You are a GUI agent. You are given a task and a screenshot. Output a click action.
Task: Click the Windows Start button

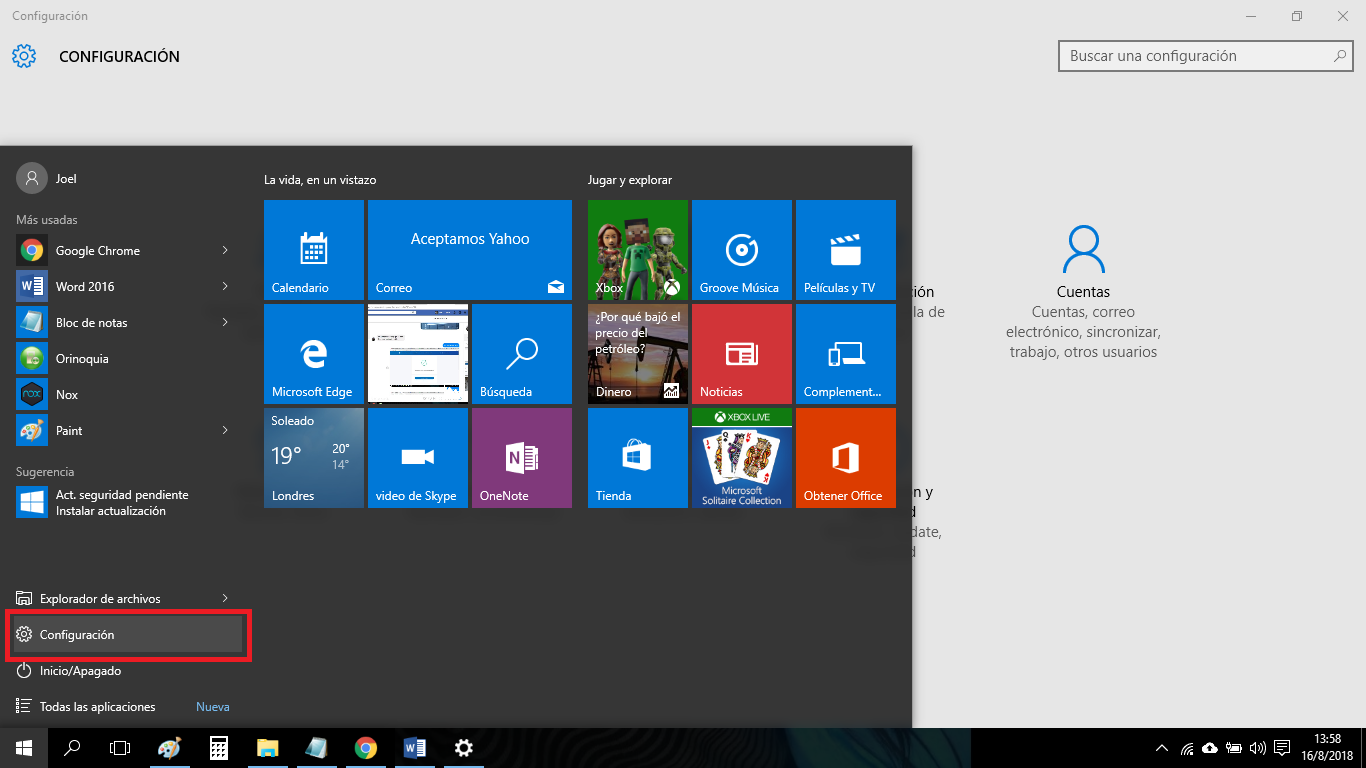(24, 748)
